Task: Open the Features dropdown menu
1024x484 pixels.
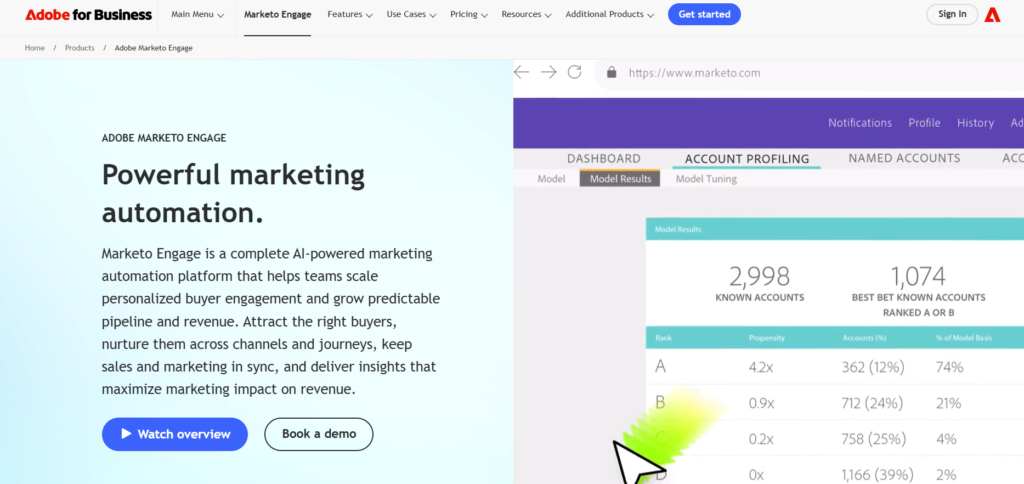Action: pyautogui.click(x=349, y=15)
